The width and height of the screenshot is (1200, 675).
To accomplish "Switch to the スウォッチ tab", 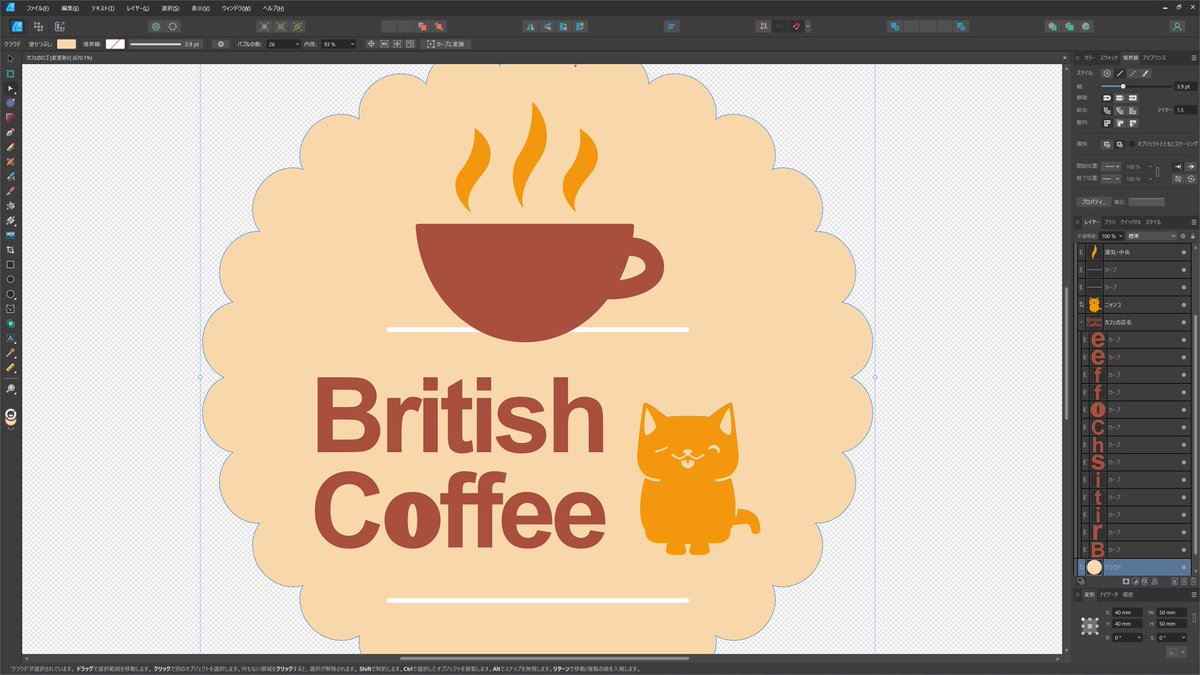I will pyautogui.click(x=1108, y=58).
